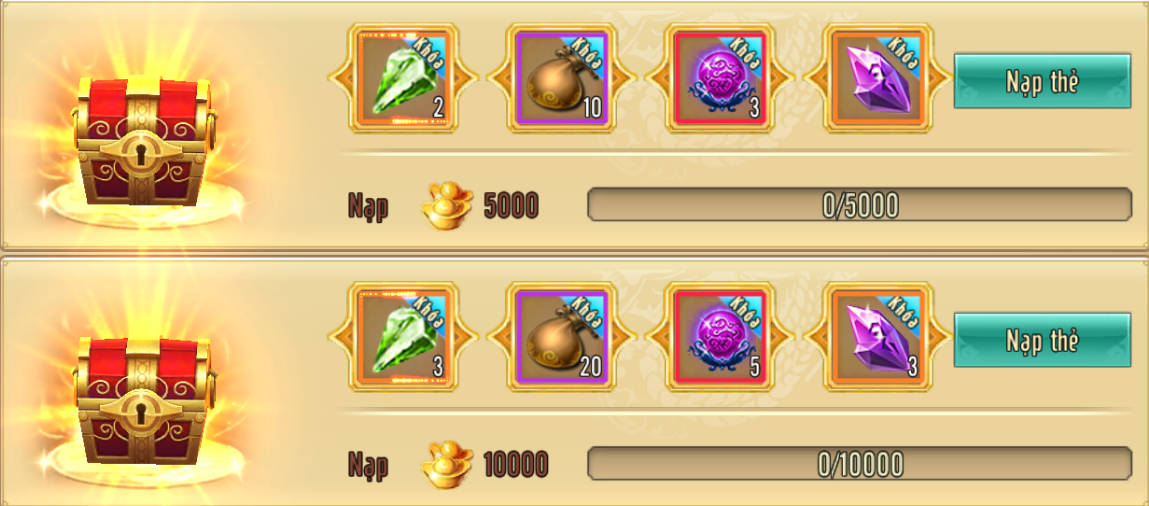Click the Khóa tag on the first green crystal

(428, 51)
